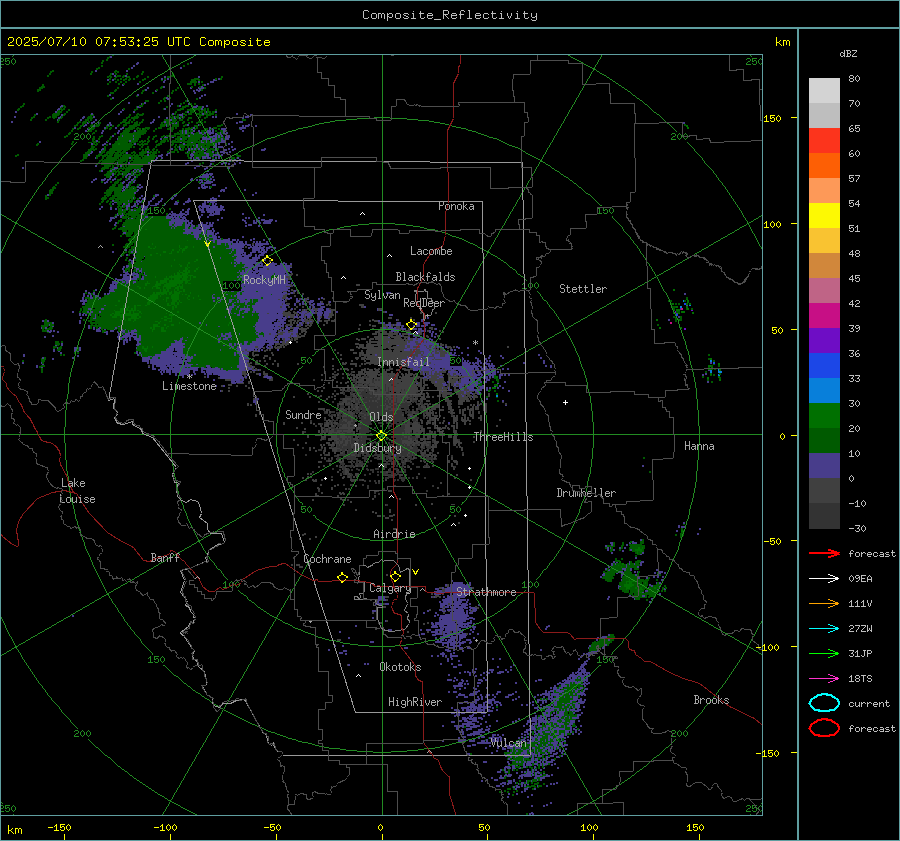This screenshot has width=900, height=841.
Task: Click the orange 111V arrow icon
Action: tap(824, 603)
